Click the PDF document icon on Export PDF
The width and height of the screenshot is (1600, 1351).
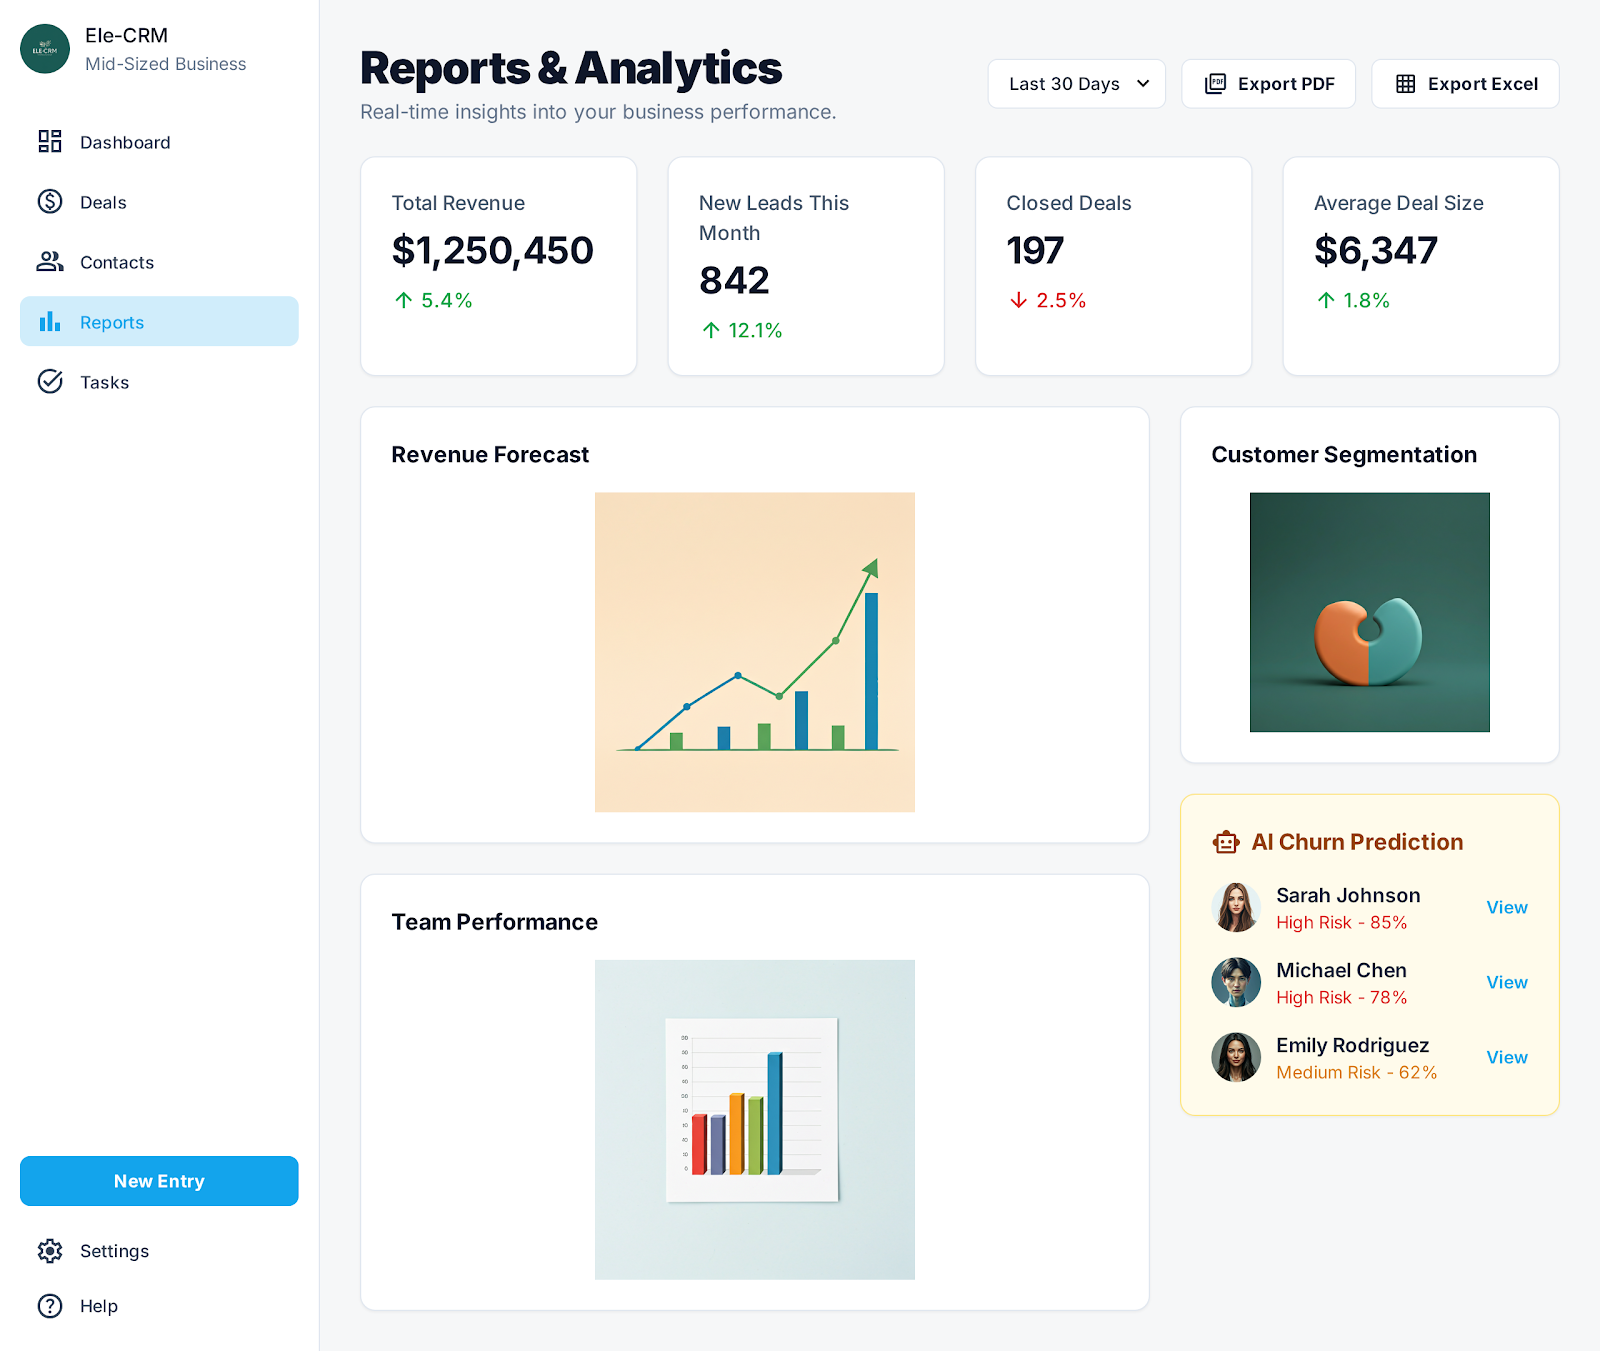click(x=1214, y=83)
